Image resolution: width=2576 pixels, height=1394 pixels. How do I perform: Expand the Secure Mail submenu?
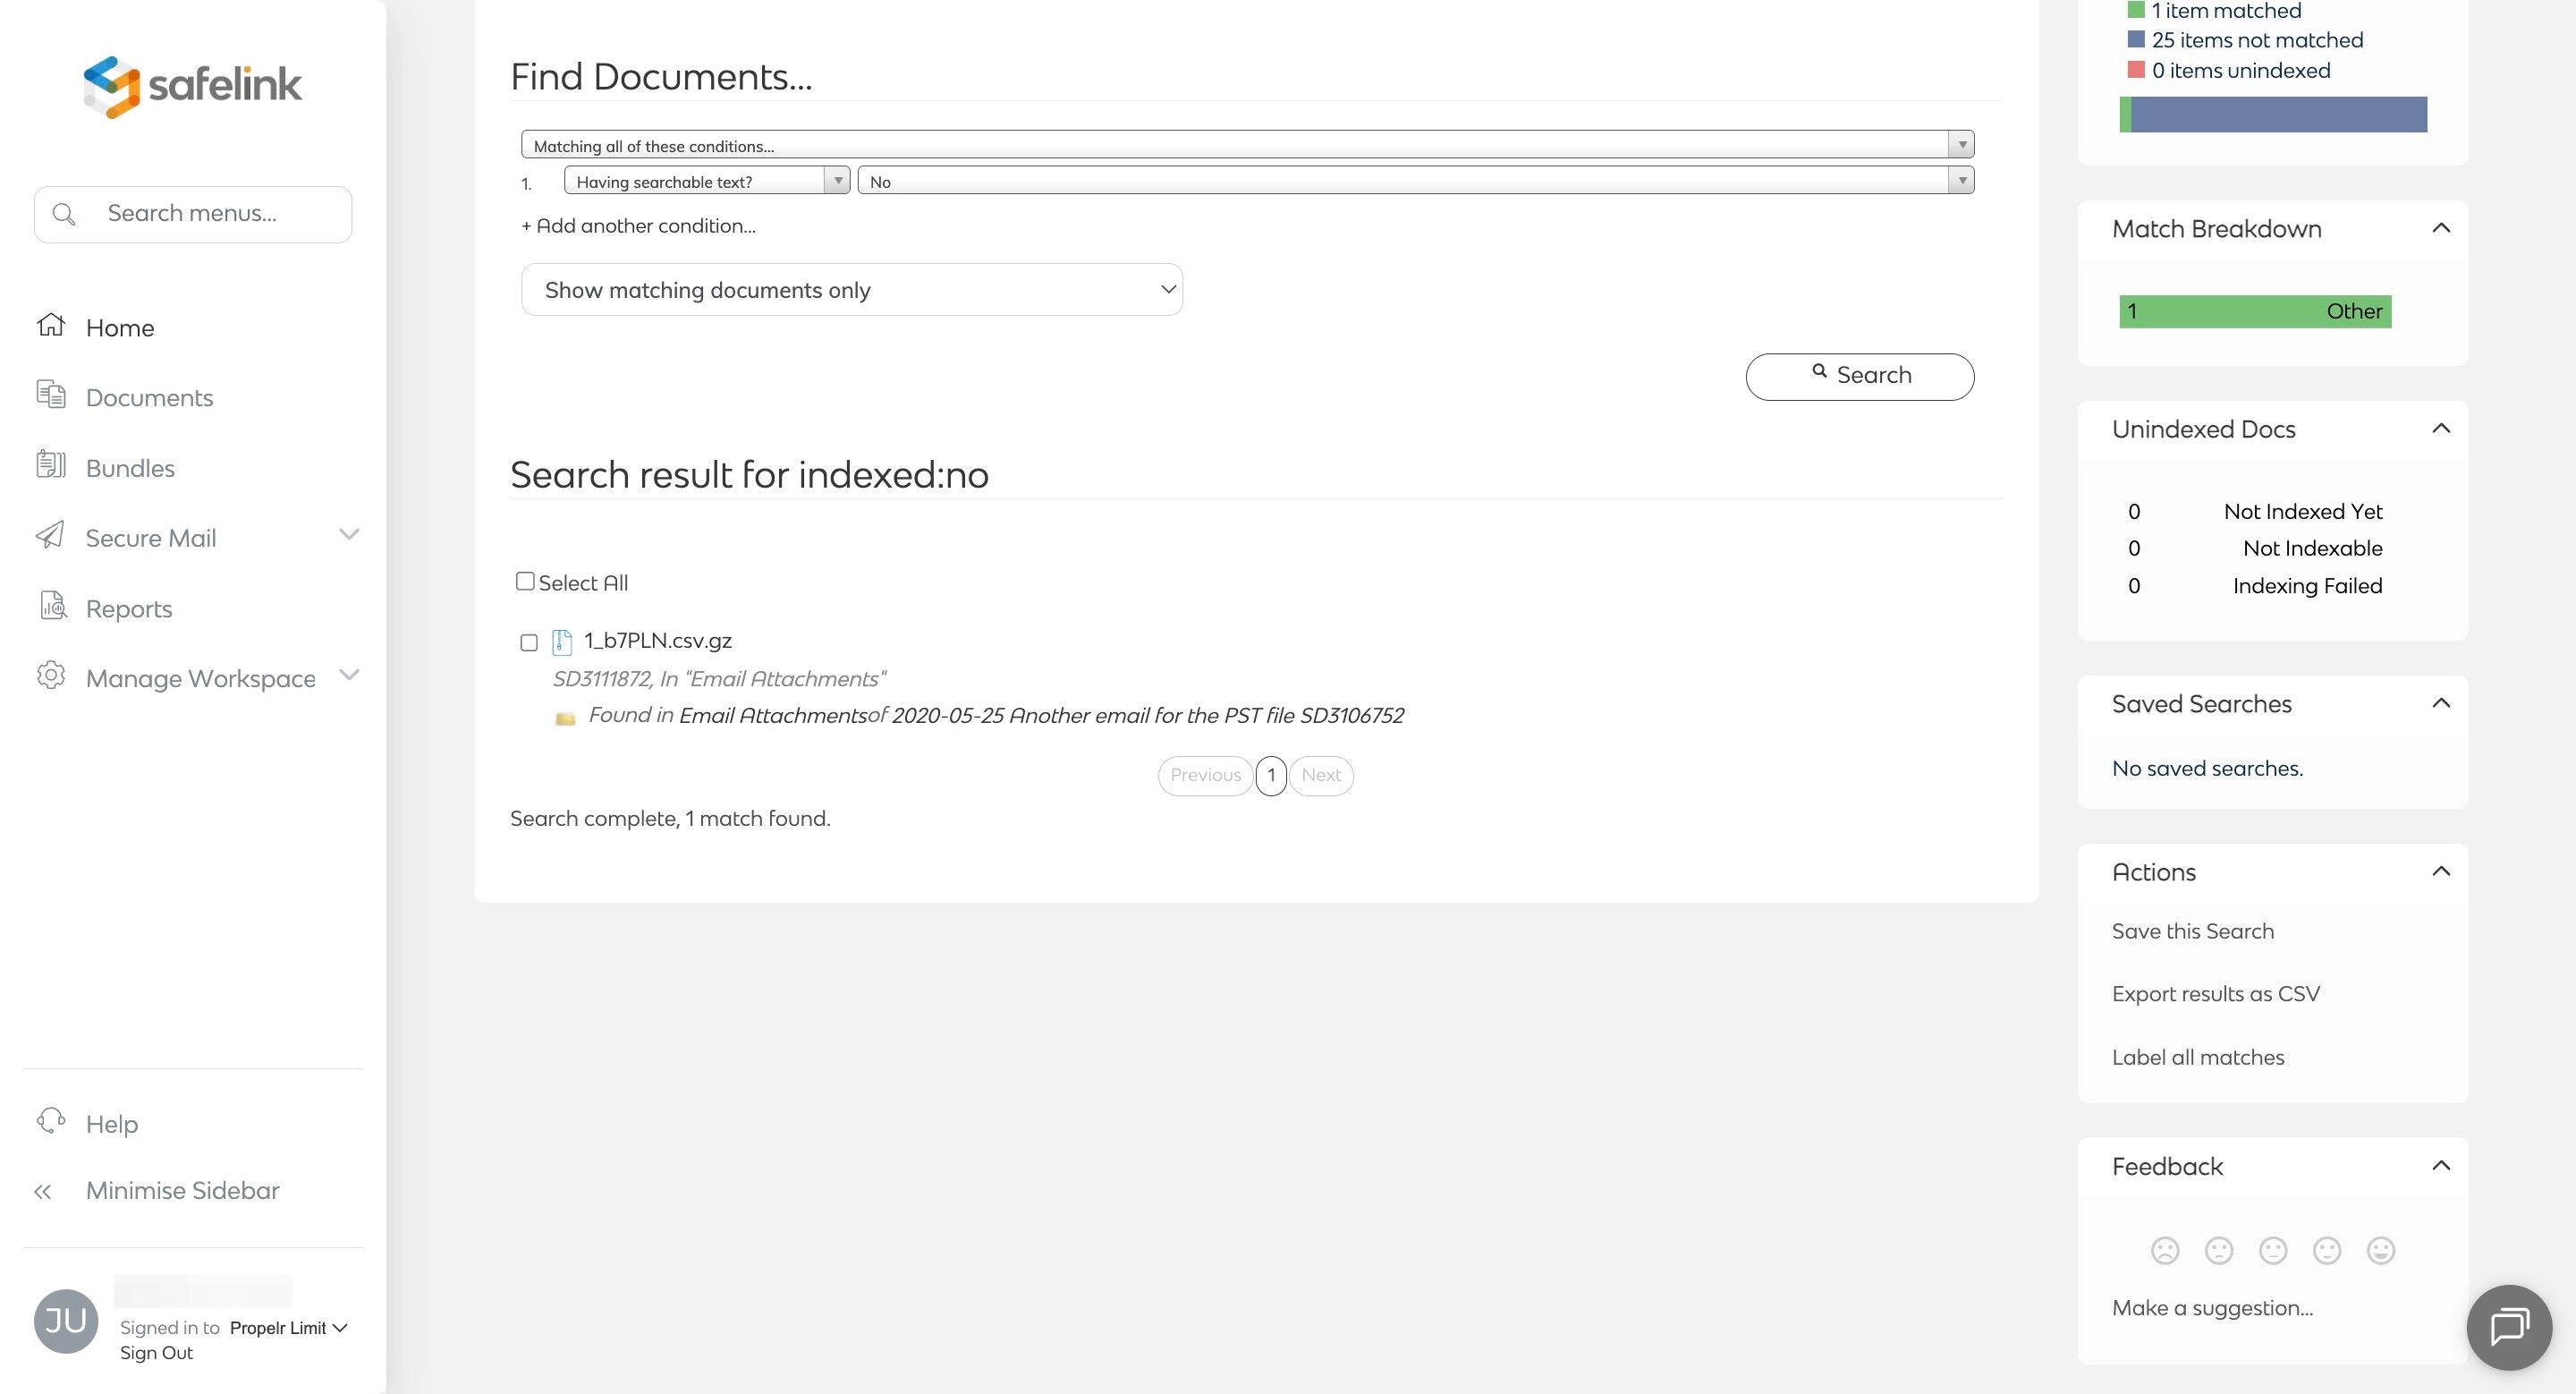[x=348, y=536]
